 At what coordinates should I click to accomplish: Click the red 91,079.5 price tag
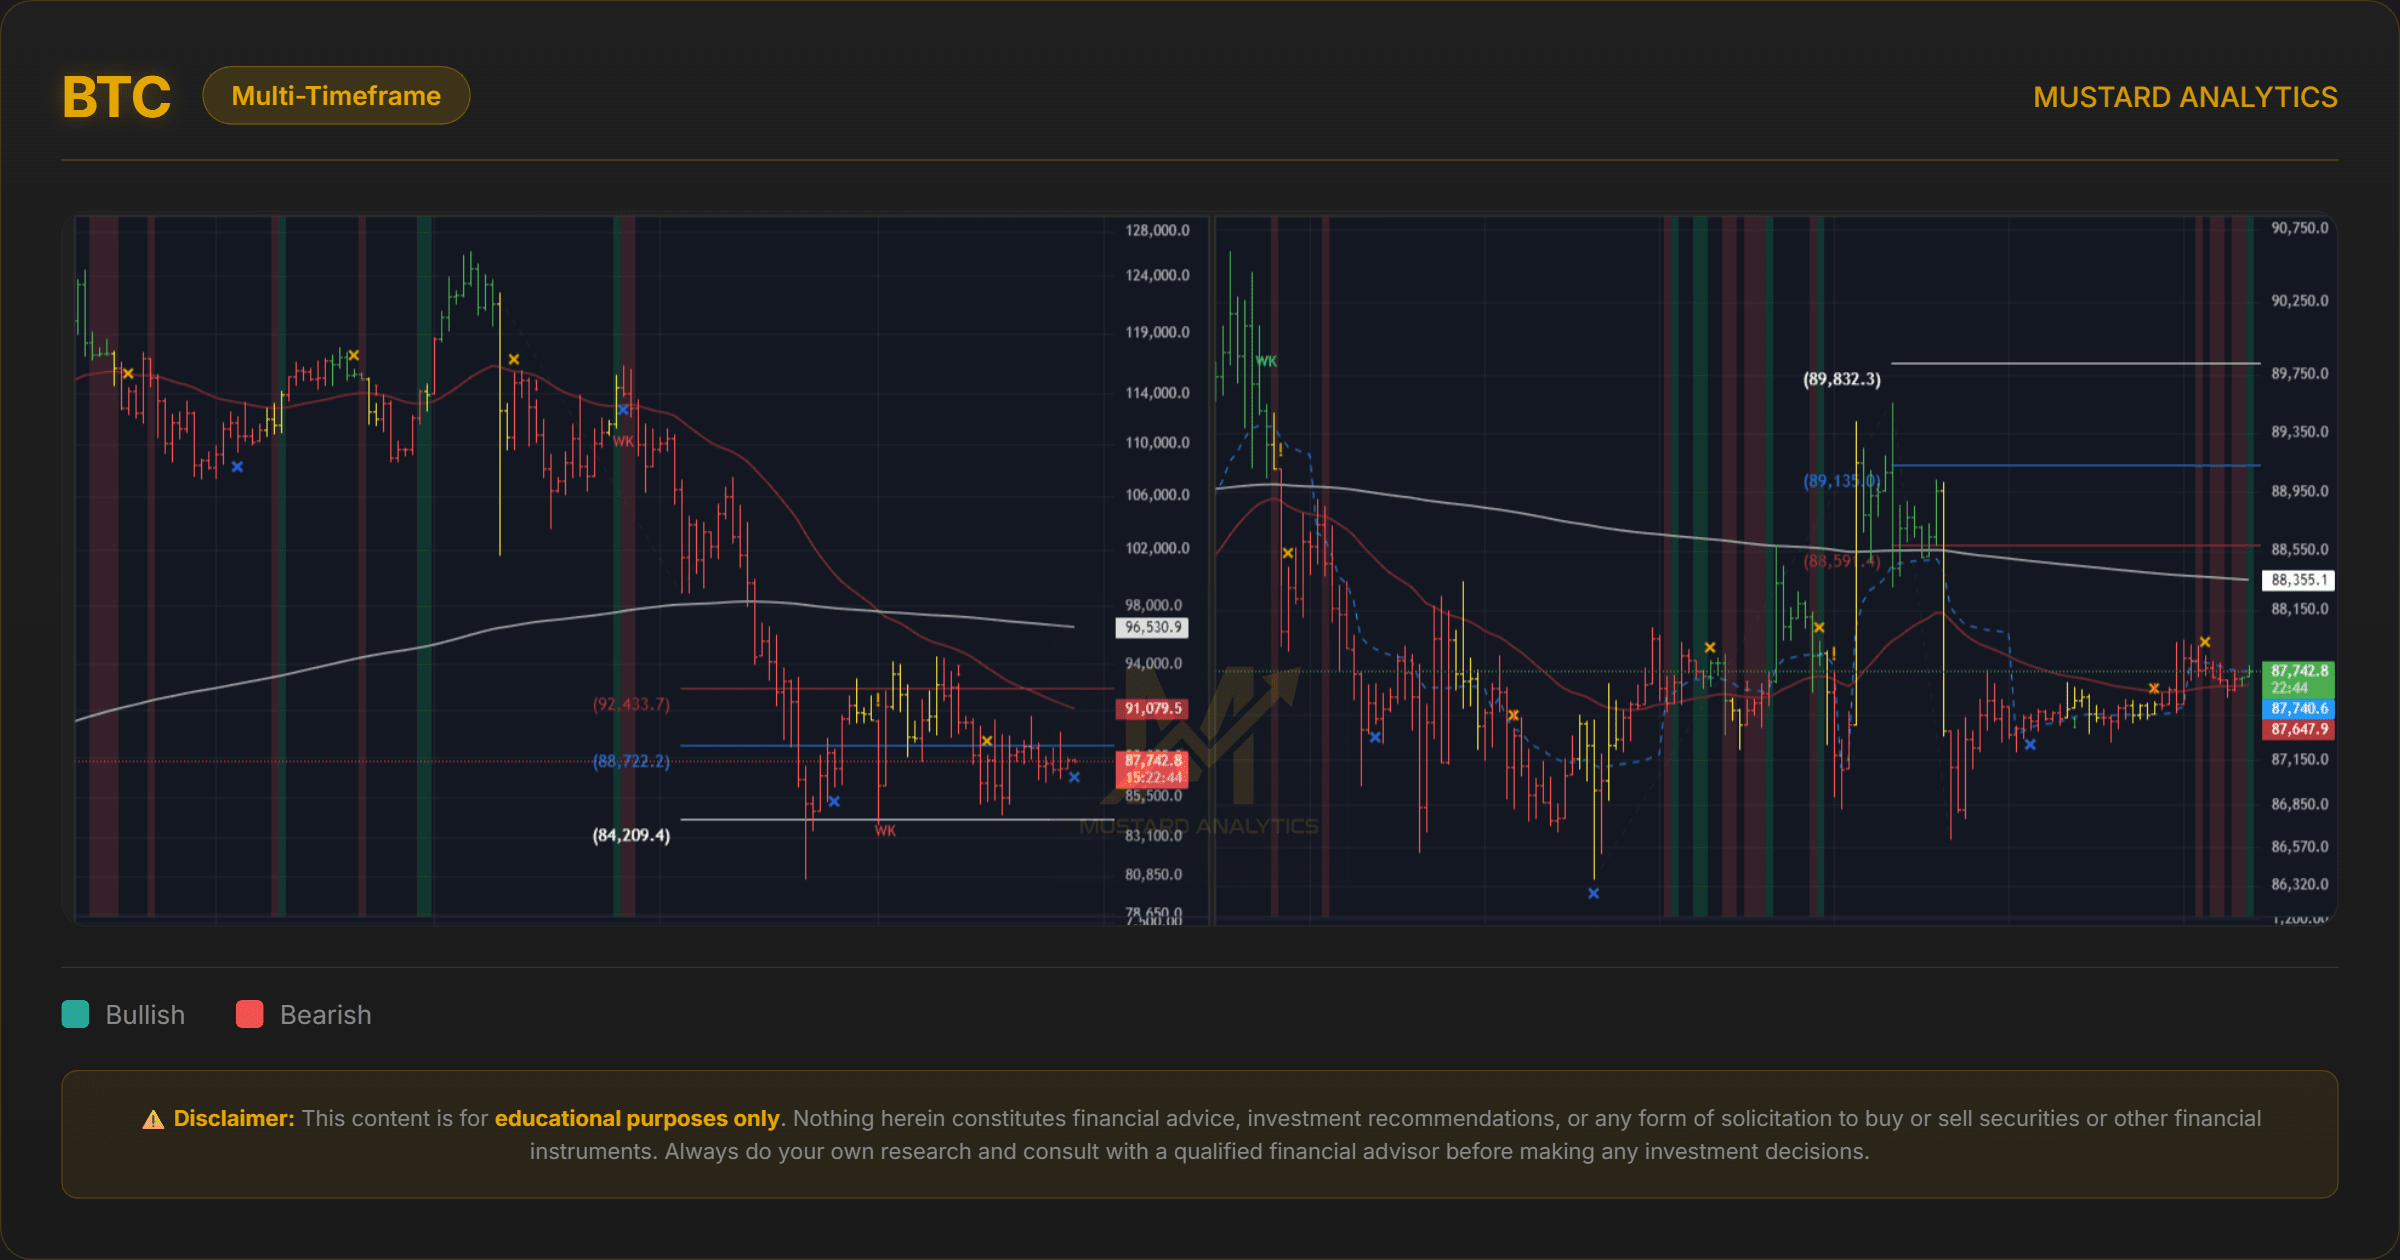[x=1152, y=708]
